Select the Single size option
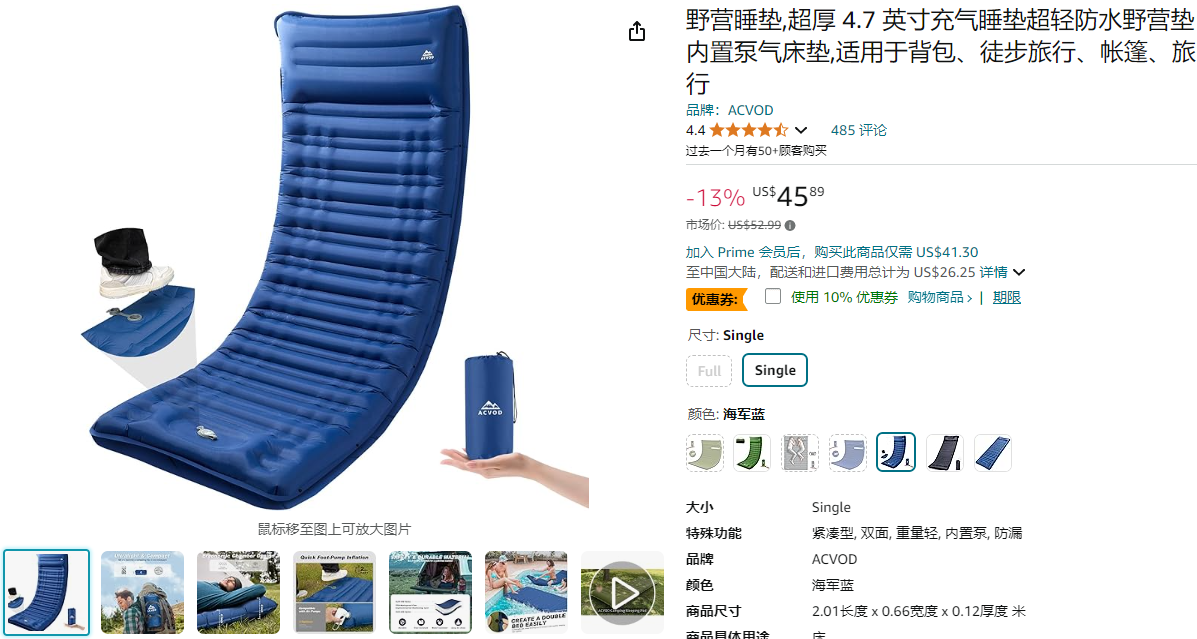Image resolution: width=1197 pixels, height=639 pixels. 775,370
